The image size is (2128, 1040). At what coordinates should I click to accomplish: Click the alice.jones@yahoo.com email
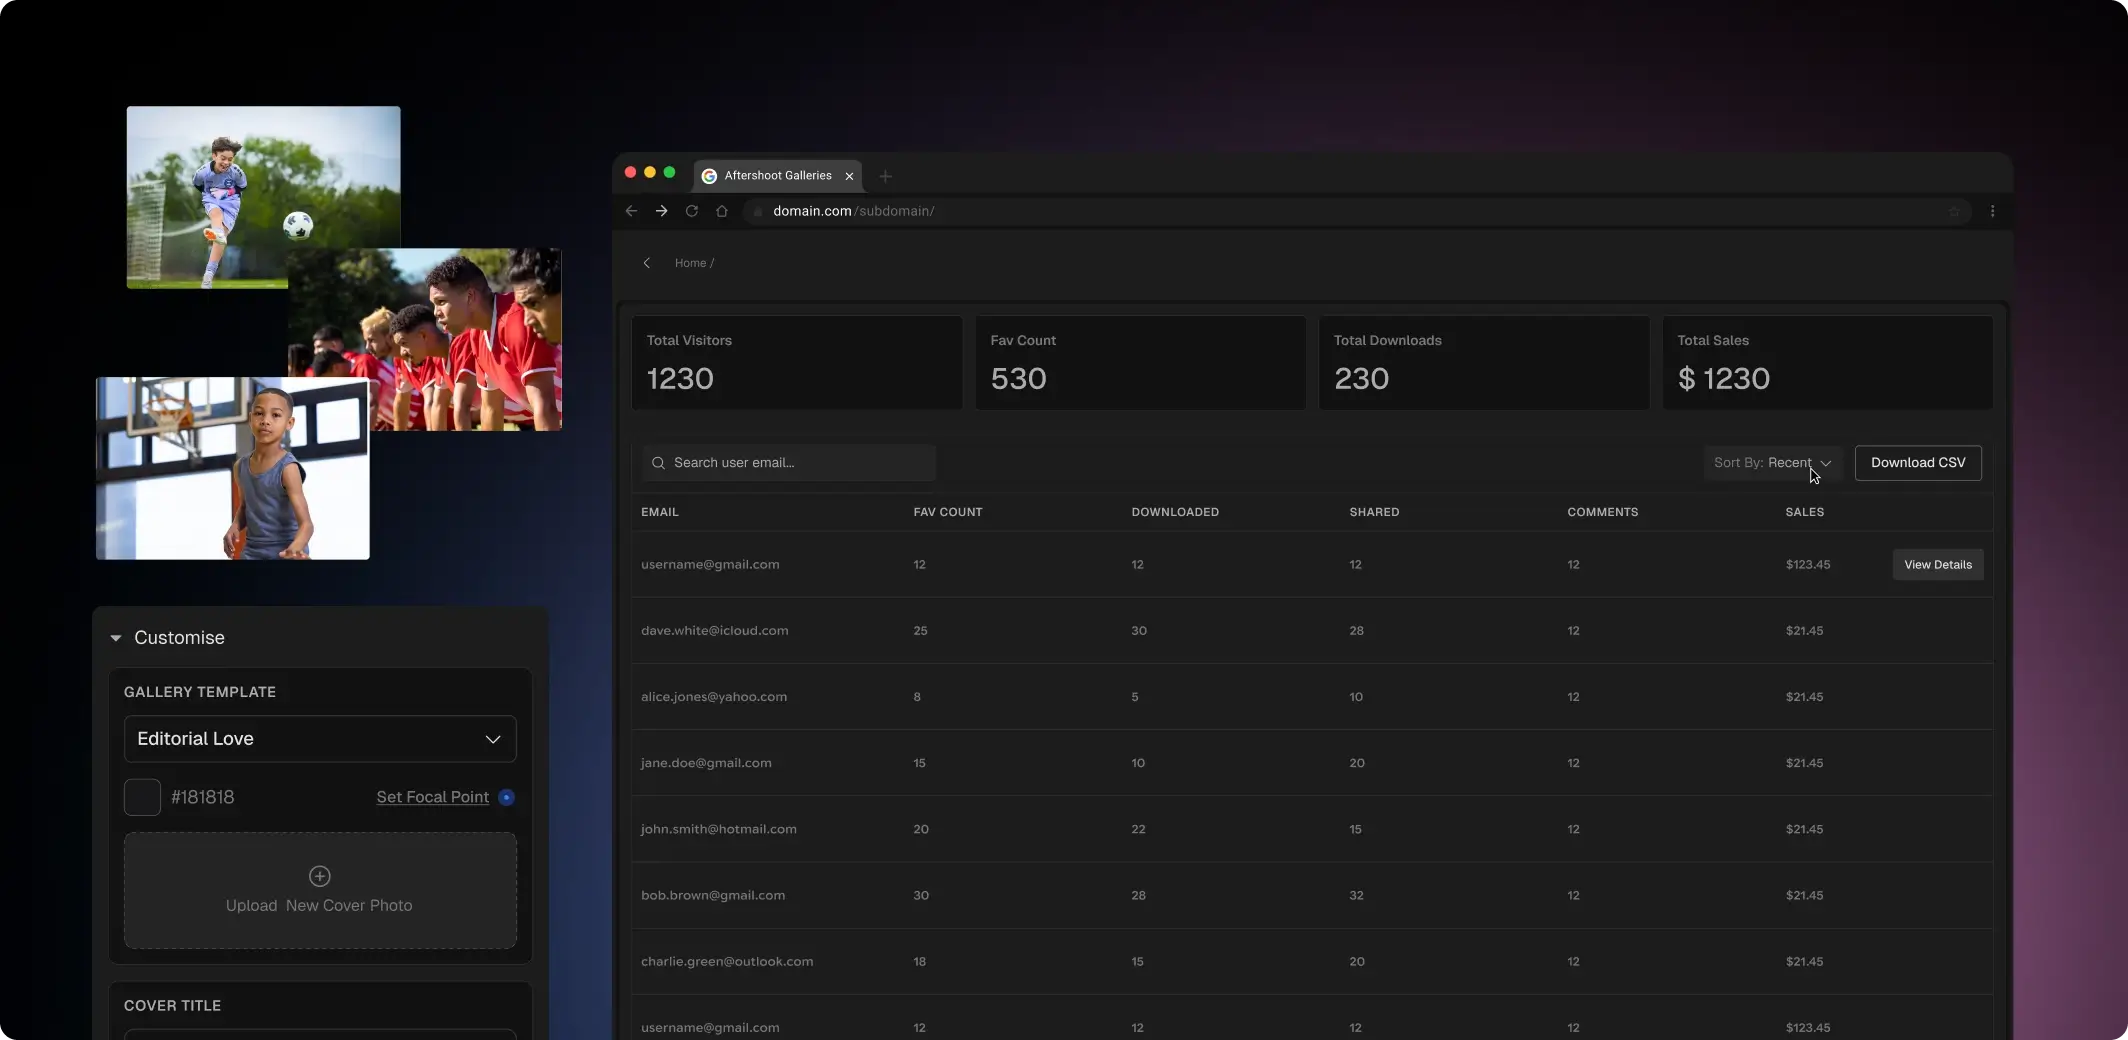tap(714, 697)
